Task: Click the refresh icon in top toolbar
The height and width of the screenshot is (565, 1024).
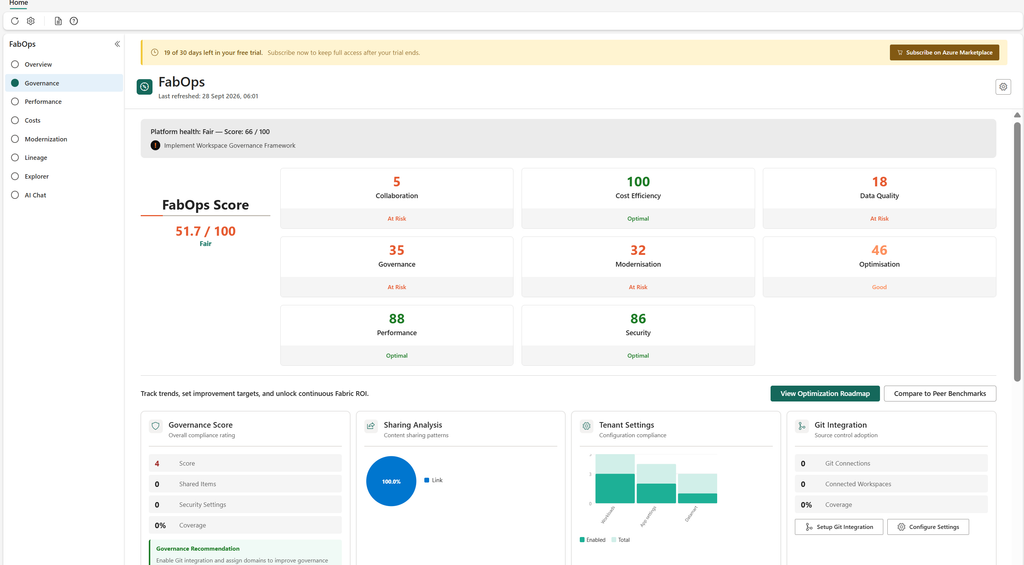Action: (14, 21)
